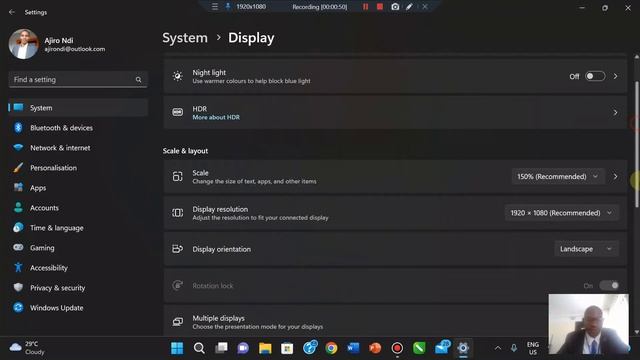The width and height of the screenshot is (640, 360).
Task: Open the recorder menu hamburger icon
Action: pyautogui.click(x=215, y=7)
